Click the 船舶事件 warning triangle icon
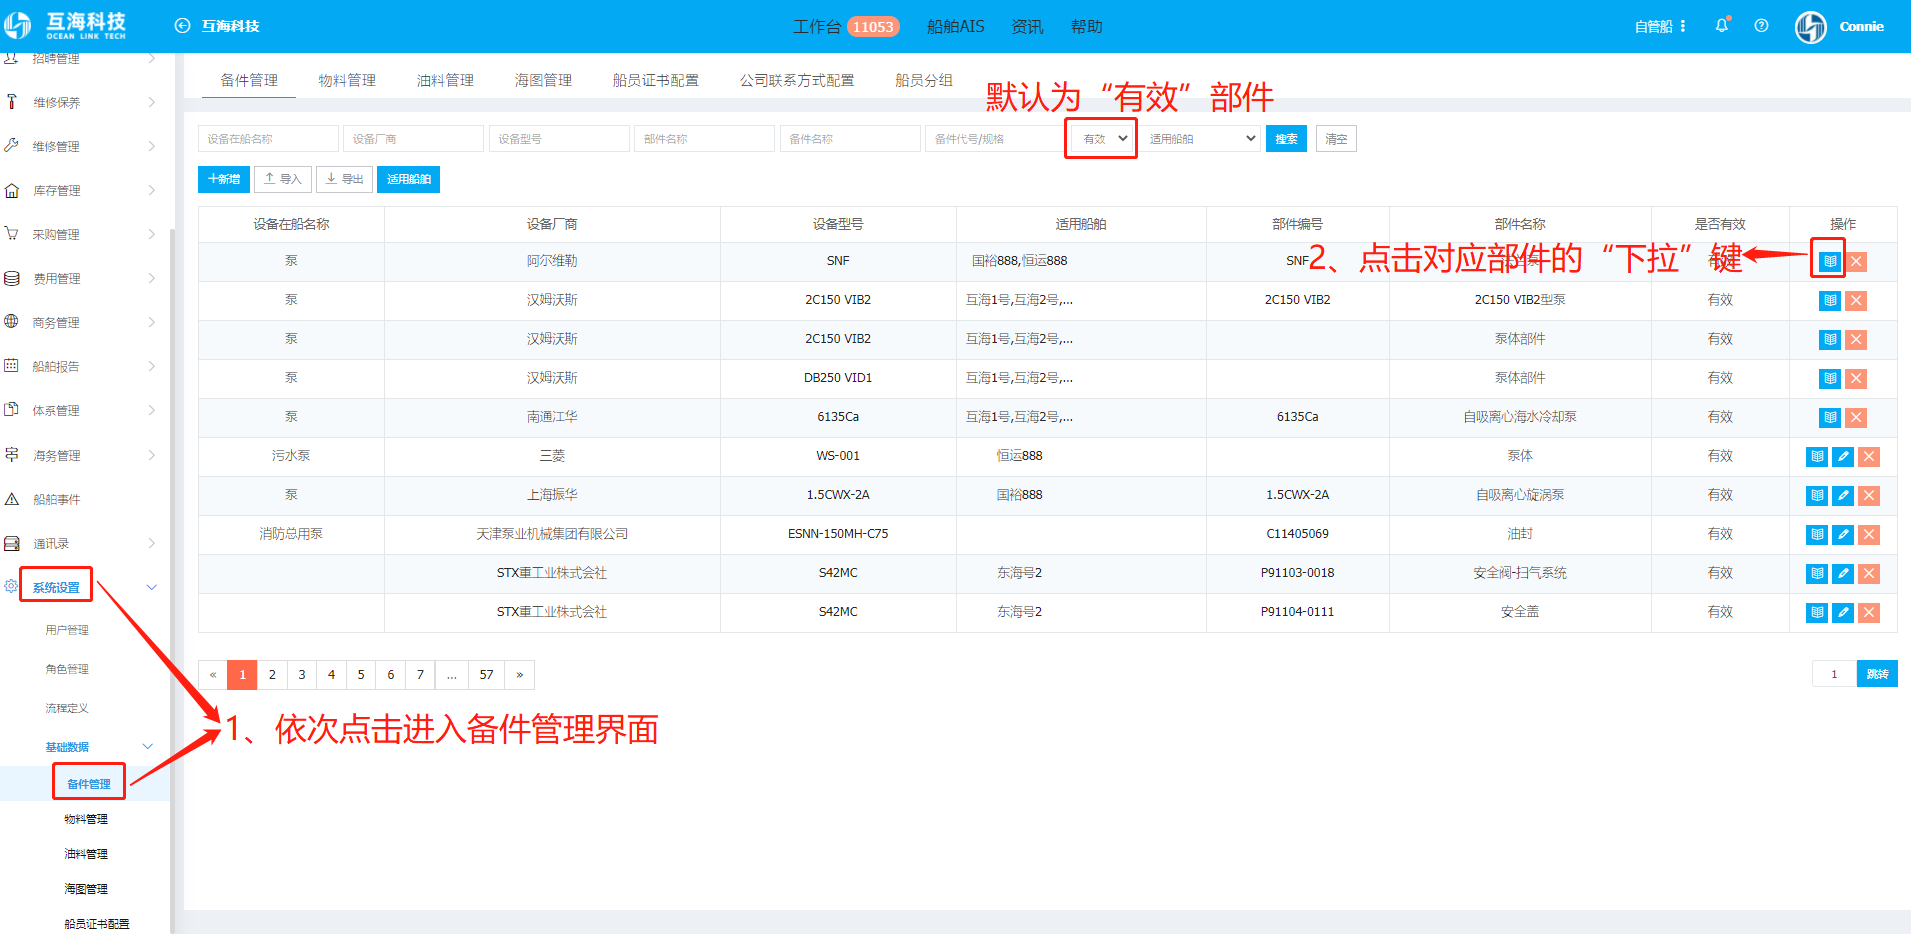Image resolution: width=1911 pixels, height=934 pixels. [12, 499]
